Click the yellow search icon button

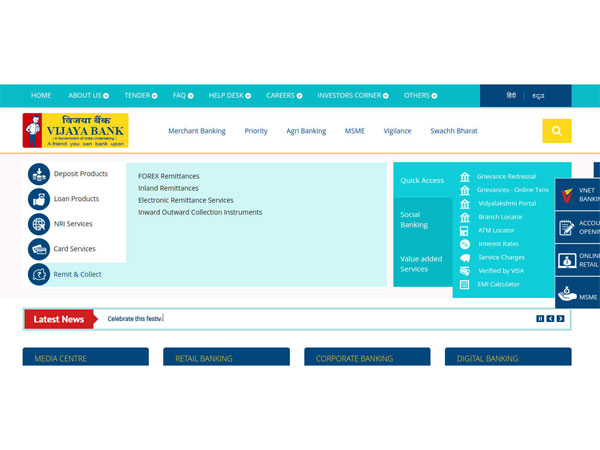tap(556, 131)
